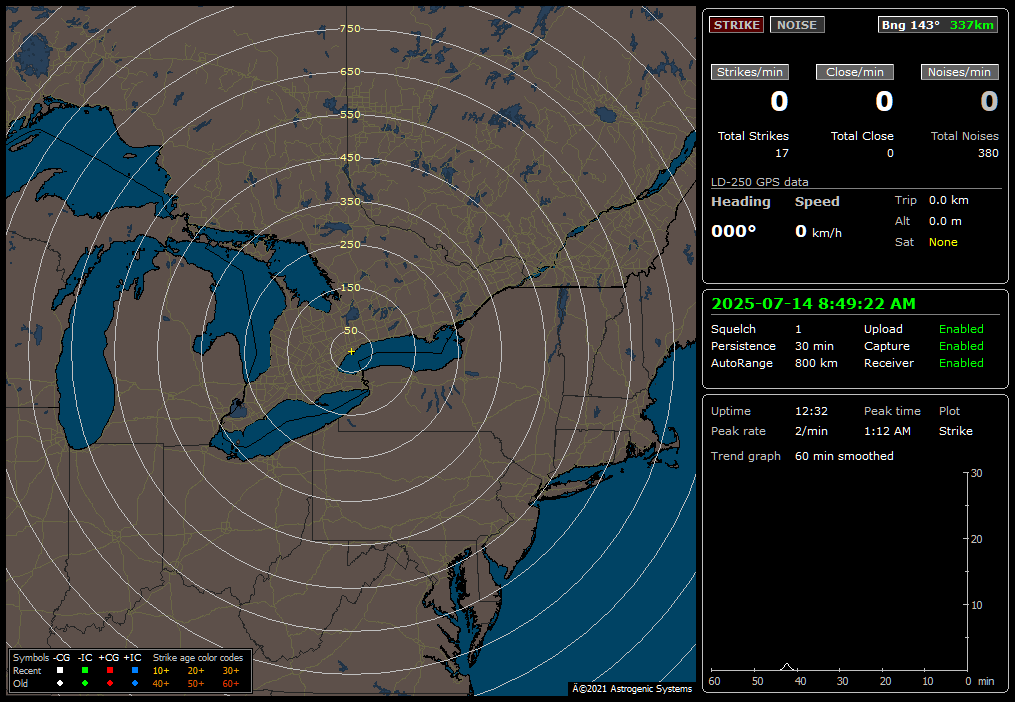Click the green square Recent -IC symbol
The height and width of the screenshot is (702, 1015).
pos(85,671)
